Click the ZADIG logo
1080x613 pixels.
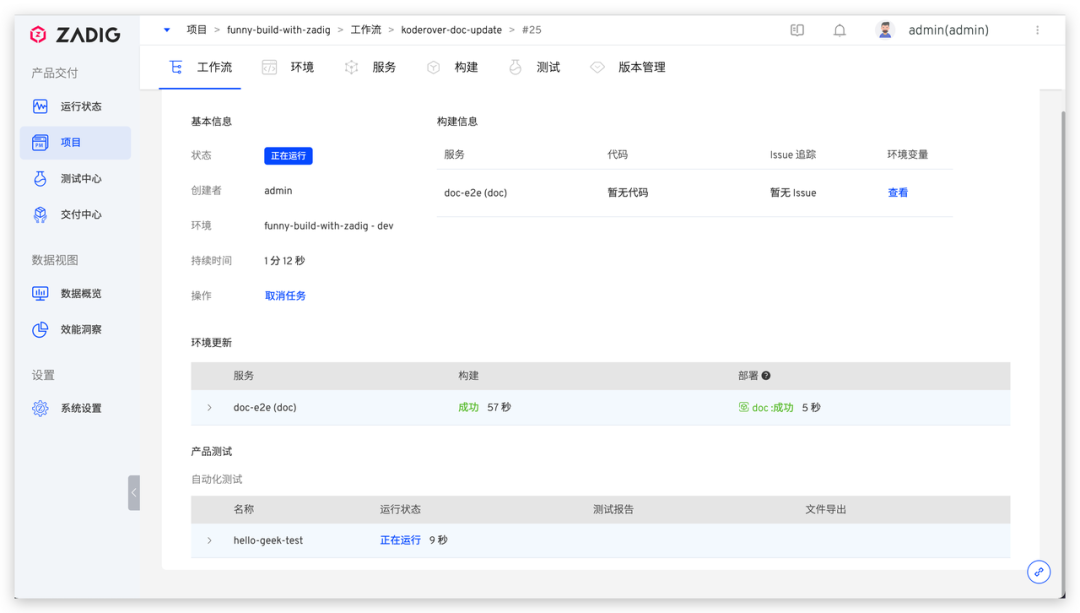click(x=75, y=34)
